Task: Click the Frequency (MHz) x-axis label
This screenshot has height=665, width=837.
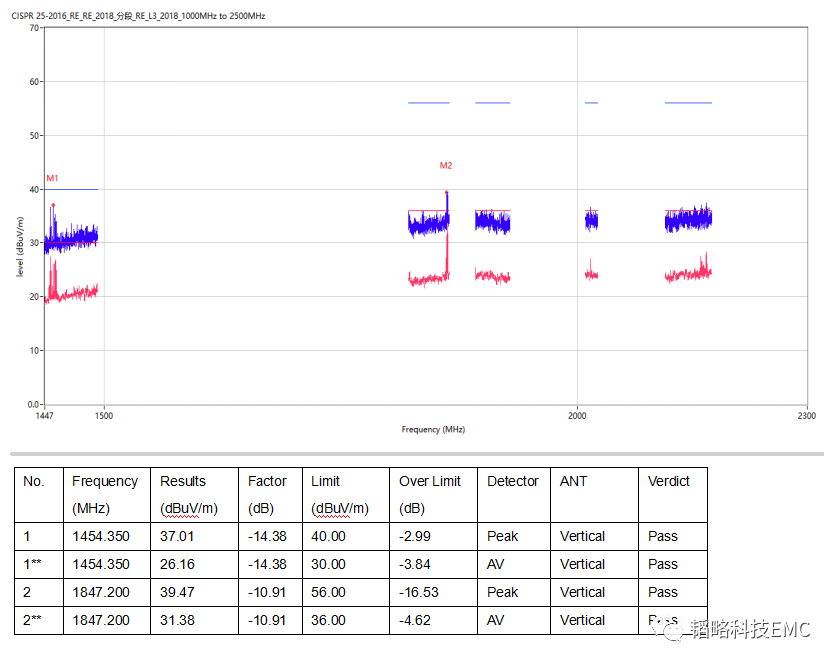Action: tap(433, 429)
